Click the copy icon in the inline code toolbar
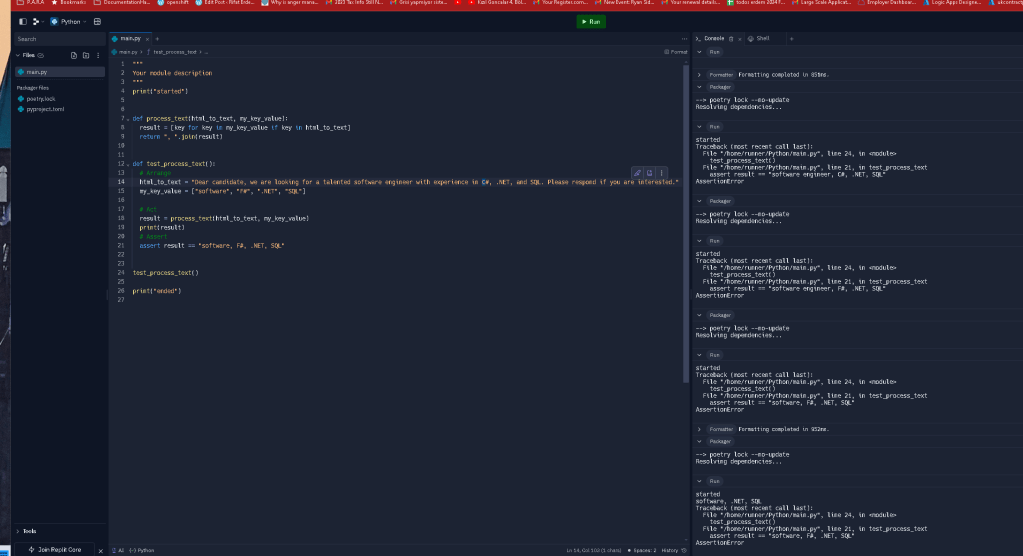This screenshot has width=1023, height=556. [650, 173]
